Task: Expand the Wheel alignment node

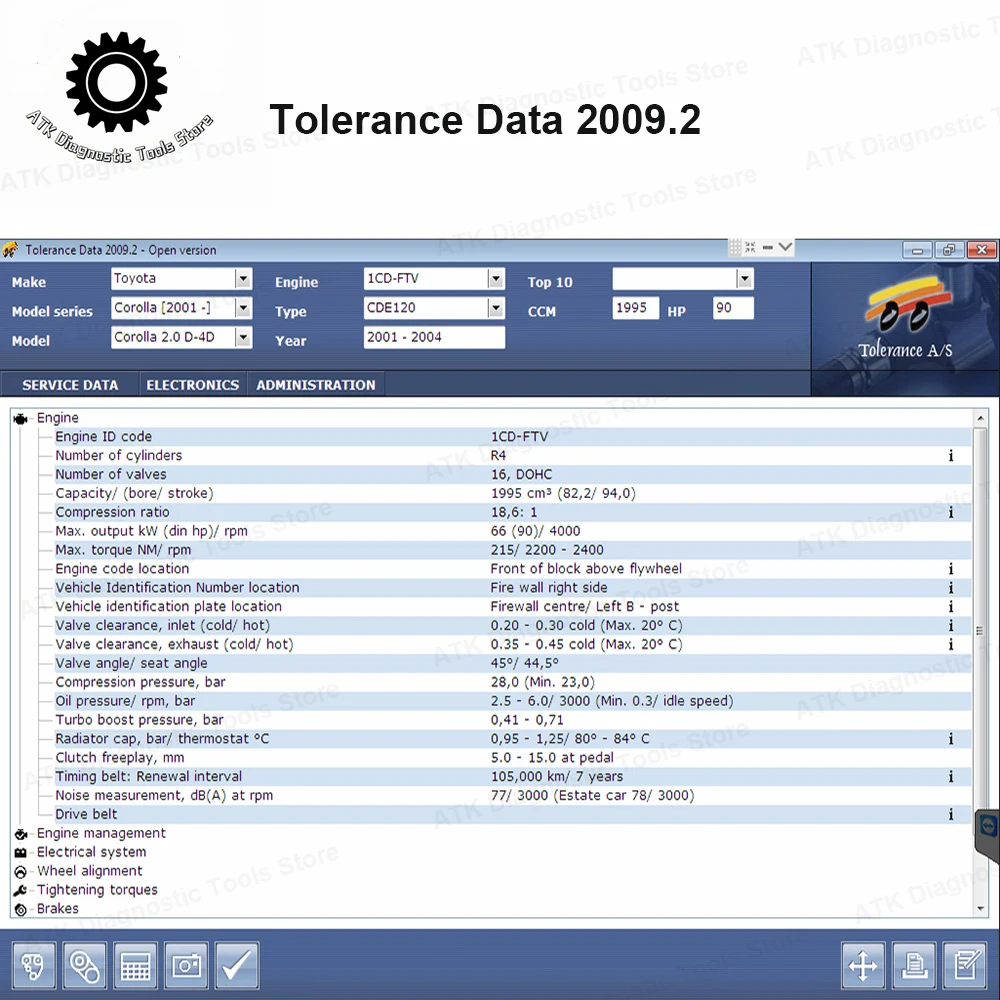Action: (x=20, y=872)
